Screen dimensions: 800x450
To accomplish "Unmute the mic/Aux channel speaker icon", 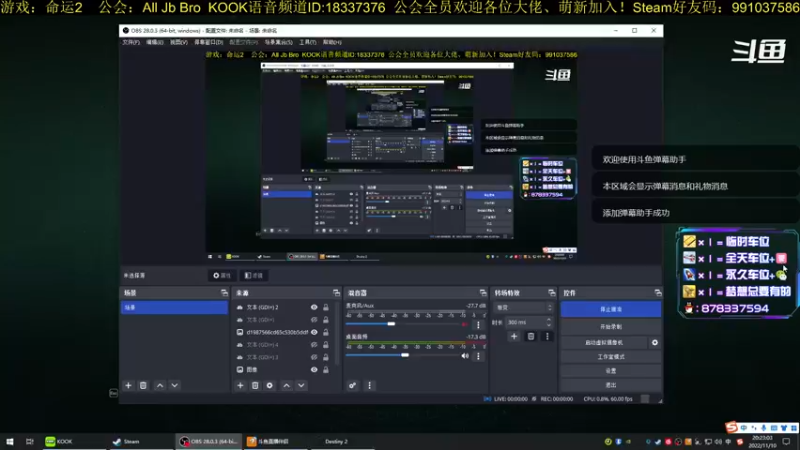I will tap(465, 324).
